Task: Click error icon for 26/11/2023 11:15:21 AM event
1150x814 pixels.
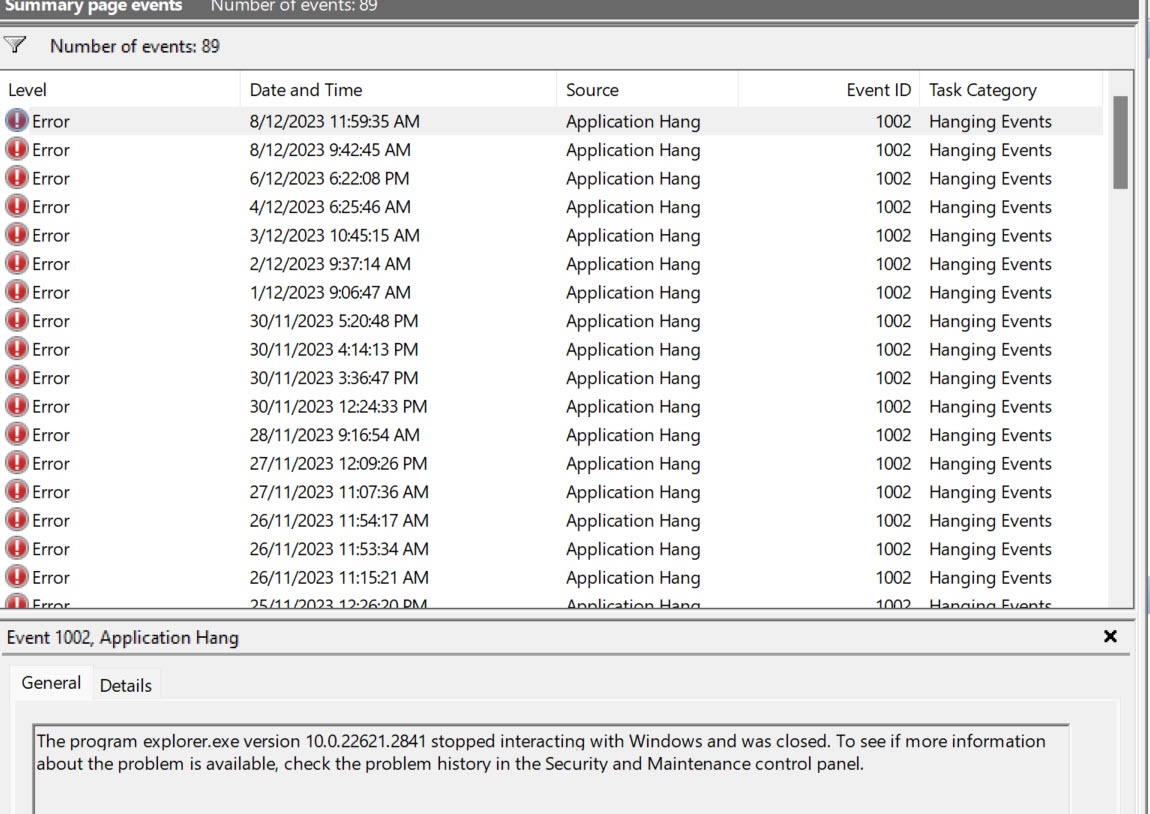Action: [x=16, y=577]
